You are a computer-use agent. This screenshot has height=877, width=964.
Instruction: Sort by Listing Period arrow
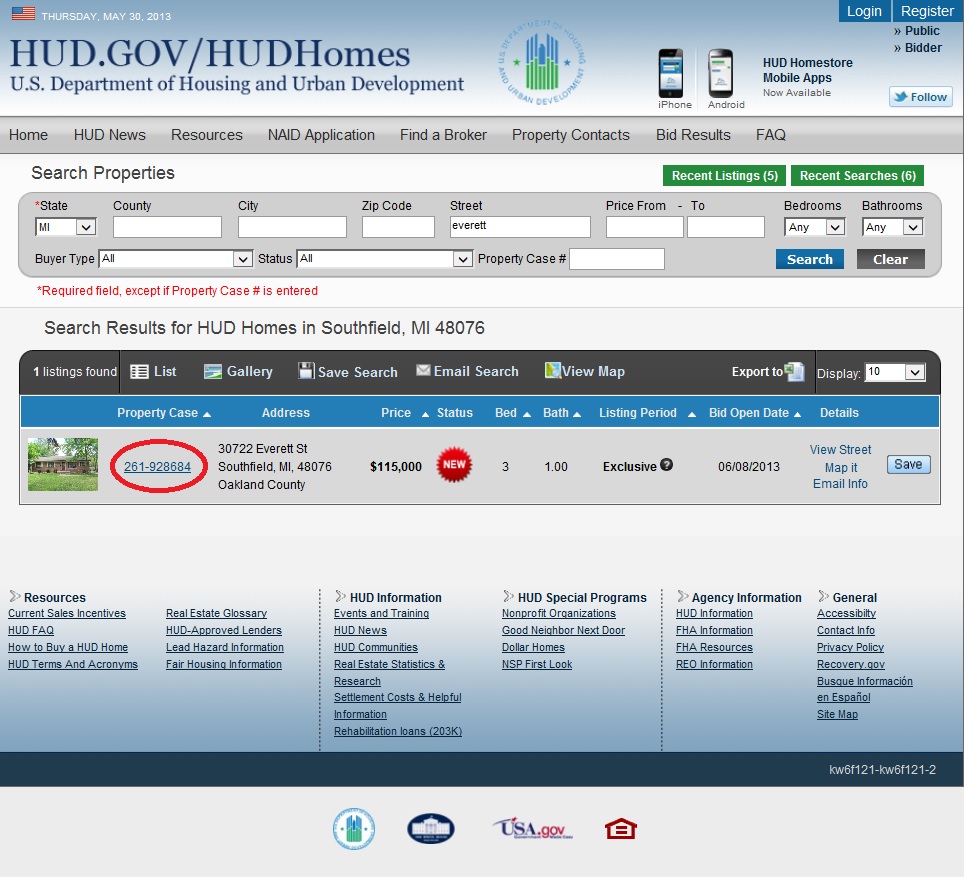pyautogui.click(x=692, y=415)
